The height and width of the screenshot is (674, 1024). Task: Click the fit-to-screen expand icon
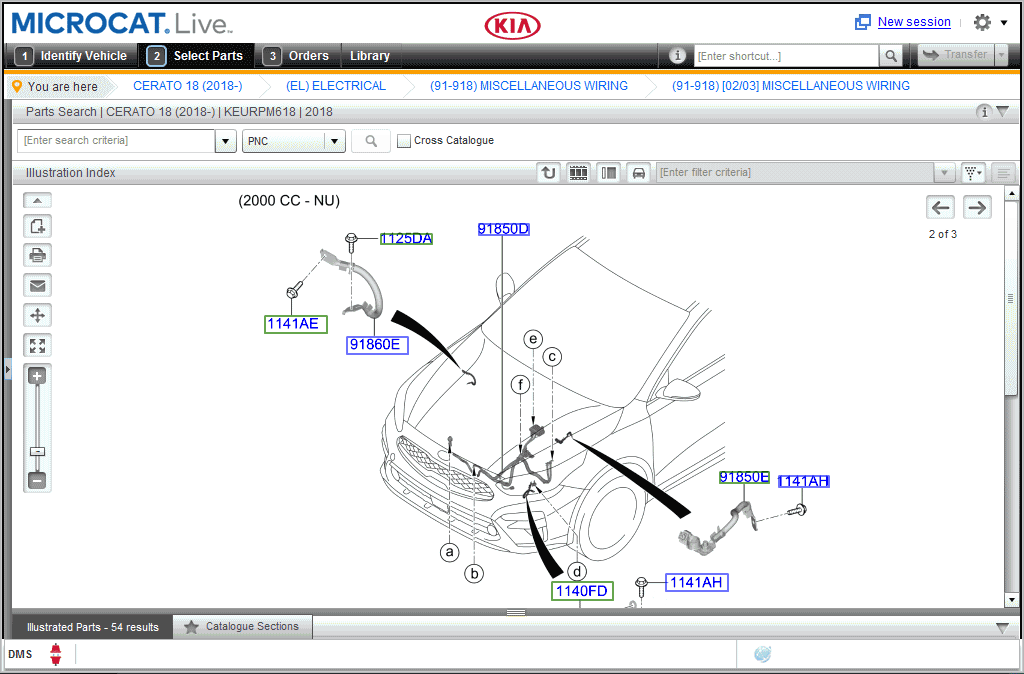click(x=38, y=346)
